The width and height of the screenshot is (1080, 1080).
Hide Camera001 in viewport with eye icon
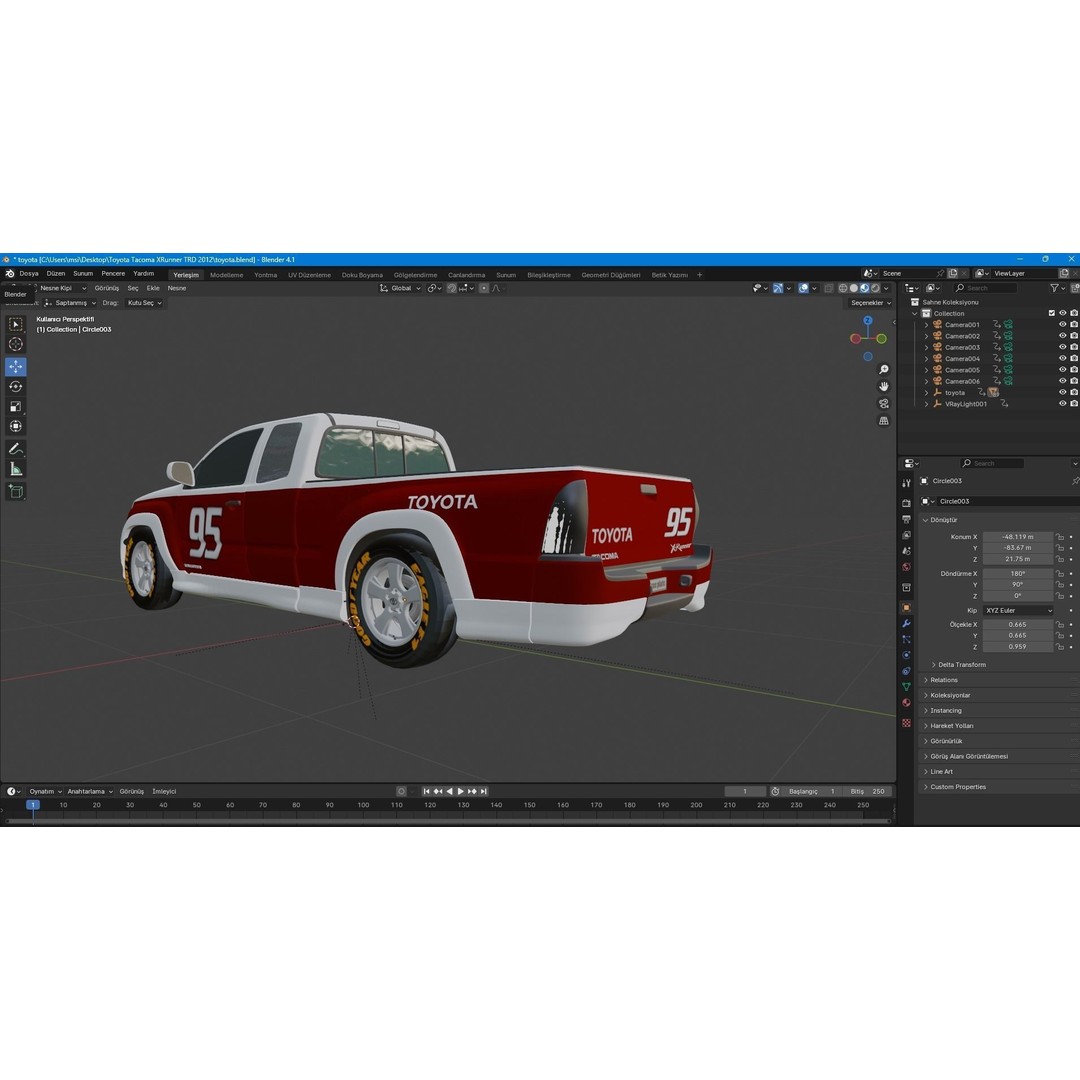[1063, 324]
